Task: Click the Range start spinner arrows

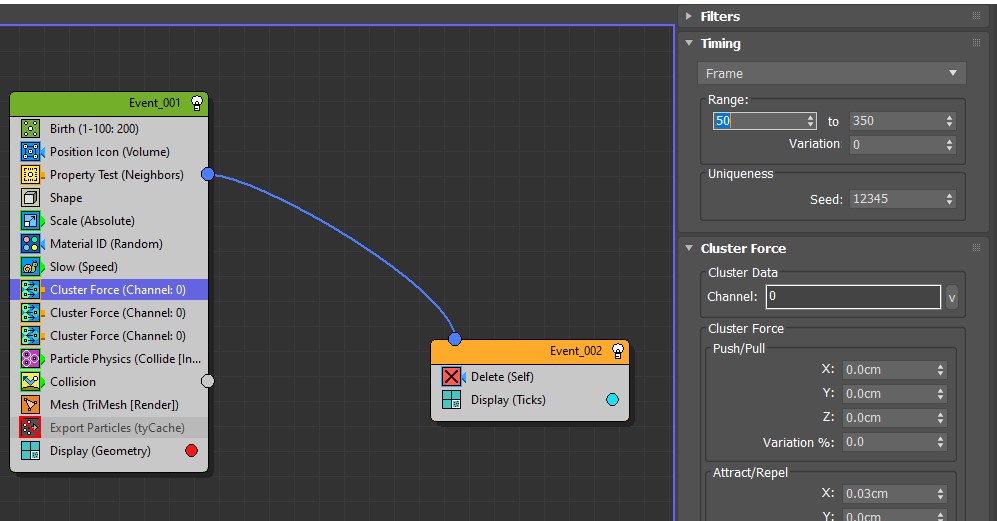Action: [811, 121]
